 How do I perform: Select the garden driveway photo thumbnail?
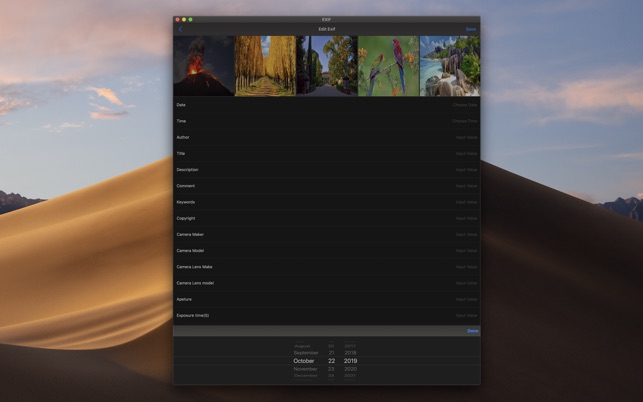pyautogui.click(x=327, y=66)
